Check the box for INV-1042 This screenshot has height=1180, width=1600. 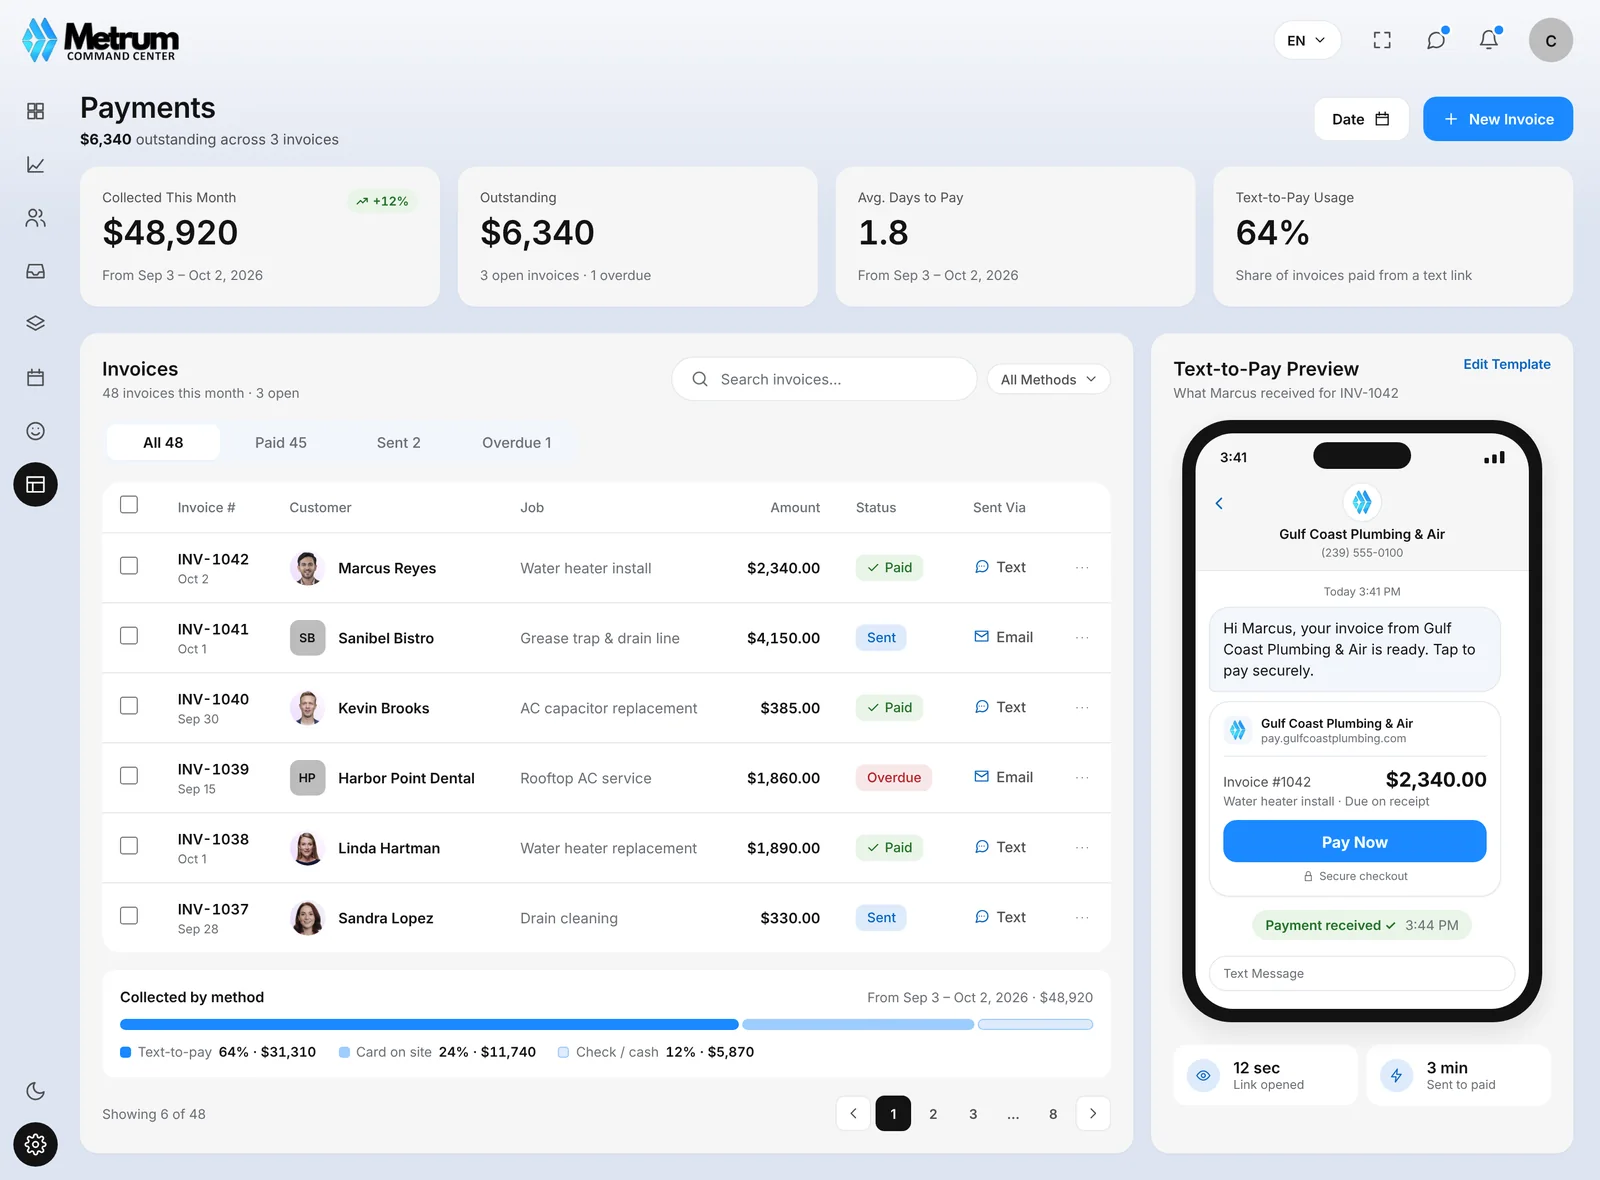(129, 566)
